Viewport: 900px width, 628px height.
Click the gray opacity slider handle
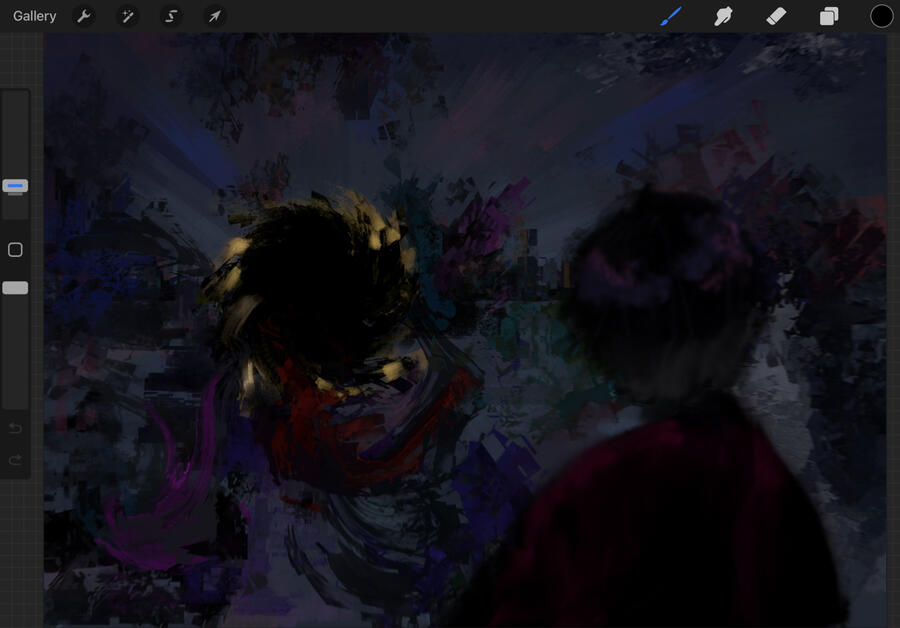15,288
